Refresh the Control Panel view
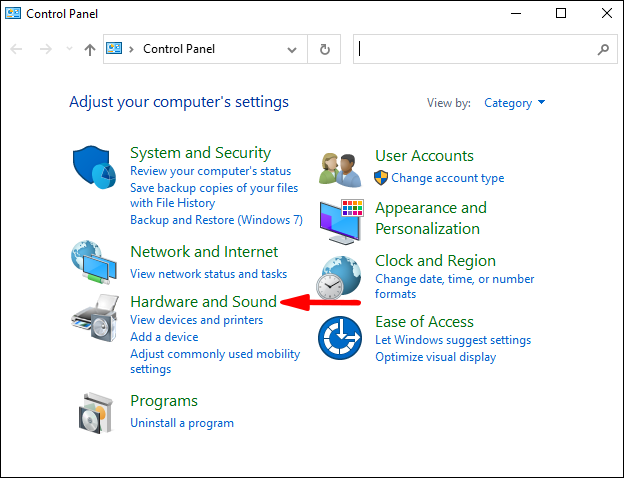 (x=324, y=49)
